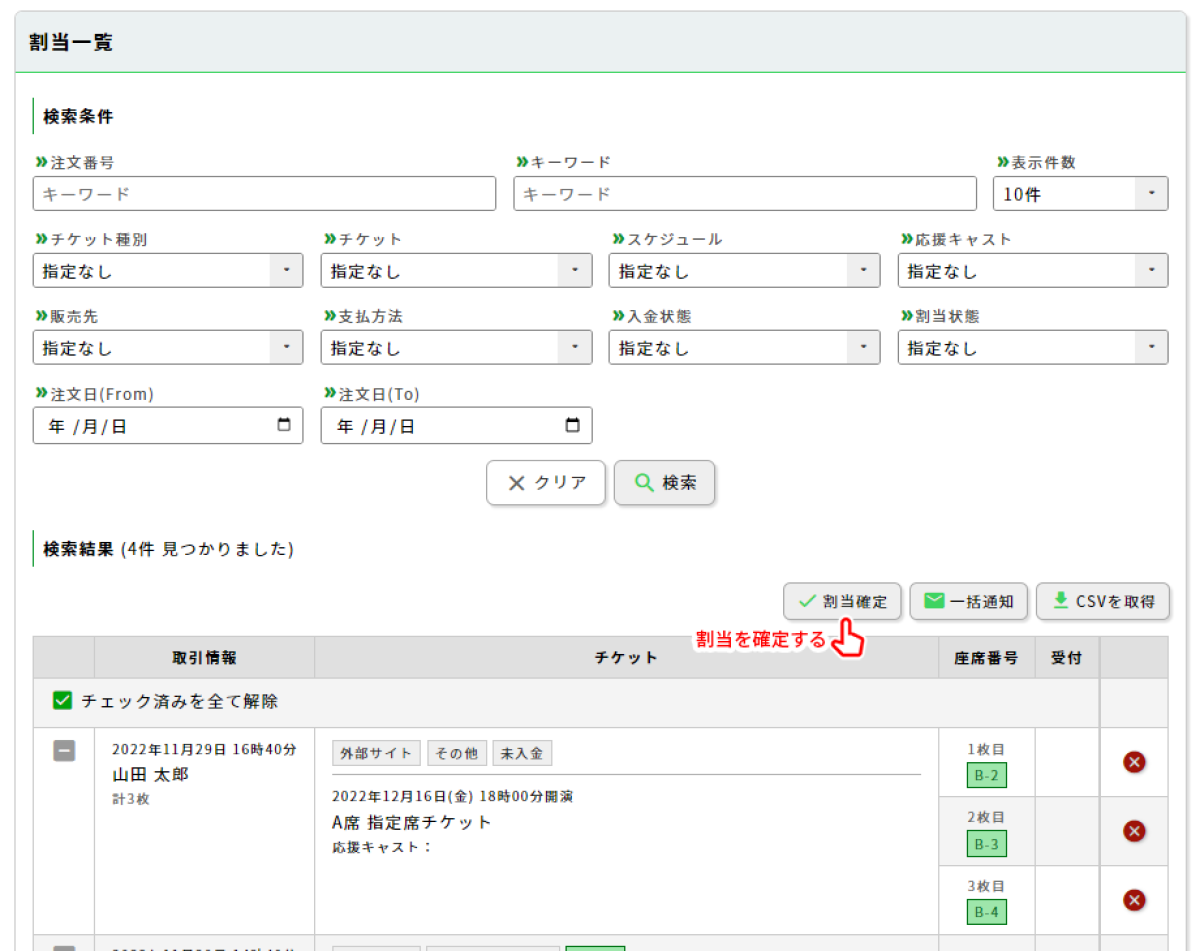Download results with CSVを取得 button
Image resolution: width=1200 pixels, height=951 pixels.
coord(1103,602)
